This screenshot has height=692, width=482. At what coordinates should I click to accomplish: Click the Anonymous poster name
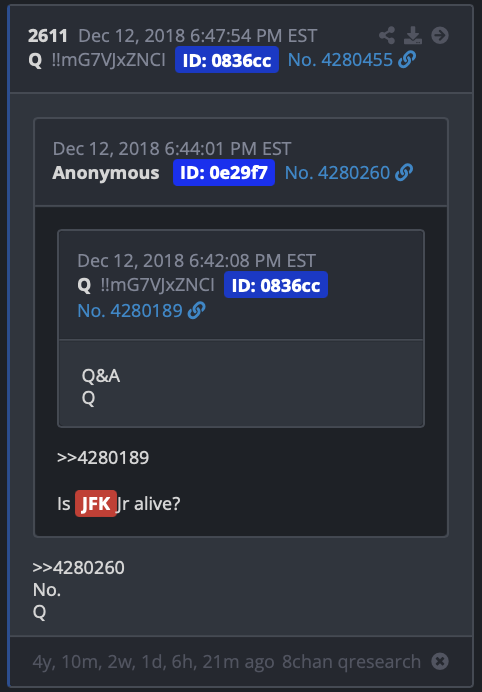click(105, 173)
